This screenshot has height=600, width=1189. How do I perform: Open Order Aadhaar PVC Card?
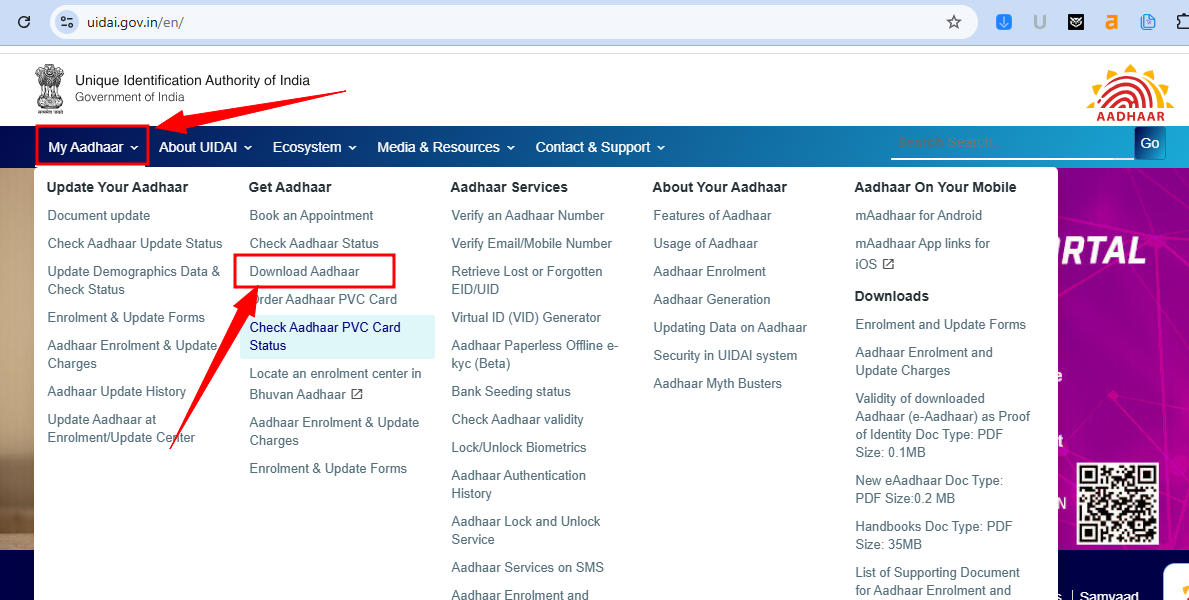[323, 300]
